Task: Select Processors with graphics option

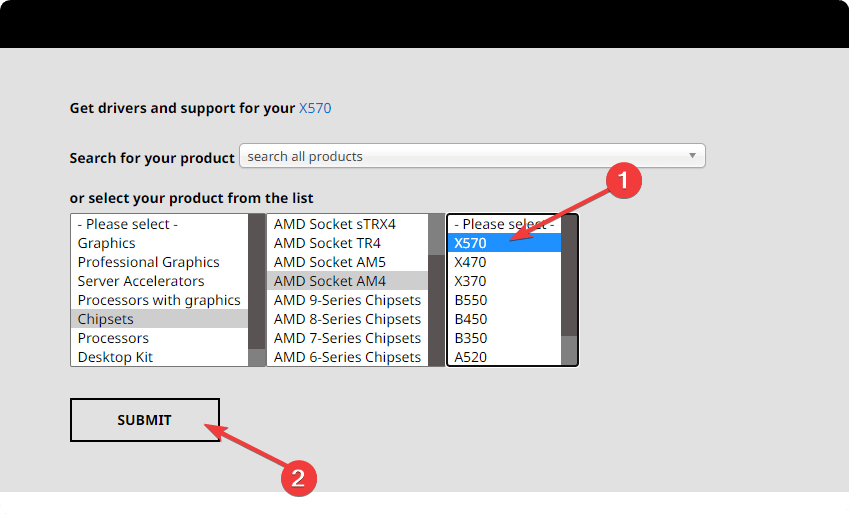Action: click(x=159, y=300)
